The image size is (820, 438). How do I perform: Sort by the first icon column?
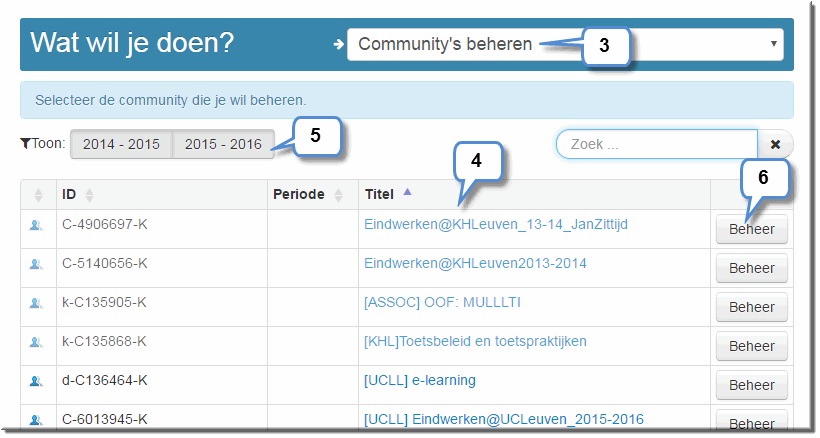click(38, 195)
